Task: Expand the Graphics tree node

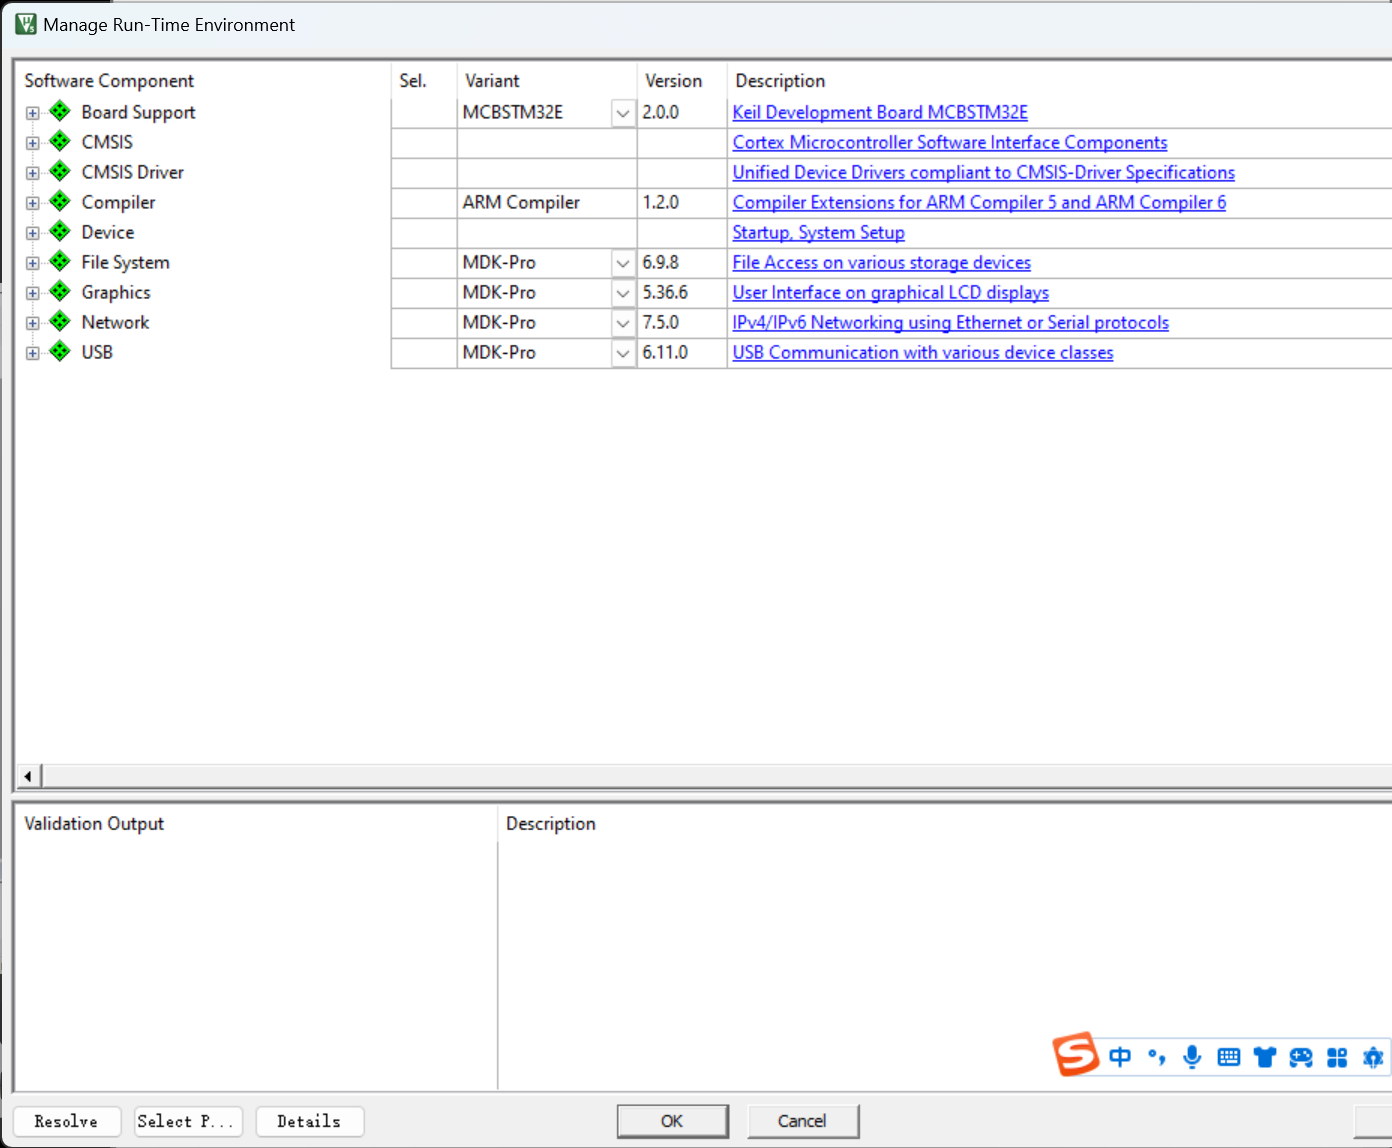Action: pyautogui.click(x=33, y=293)
